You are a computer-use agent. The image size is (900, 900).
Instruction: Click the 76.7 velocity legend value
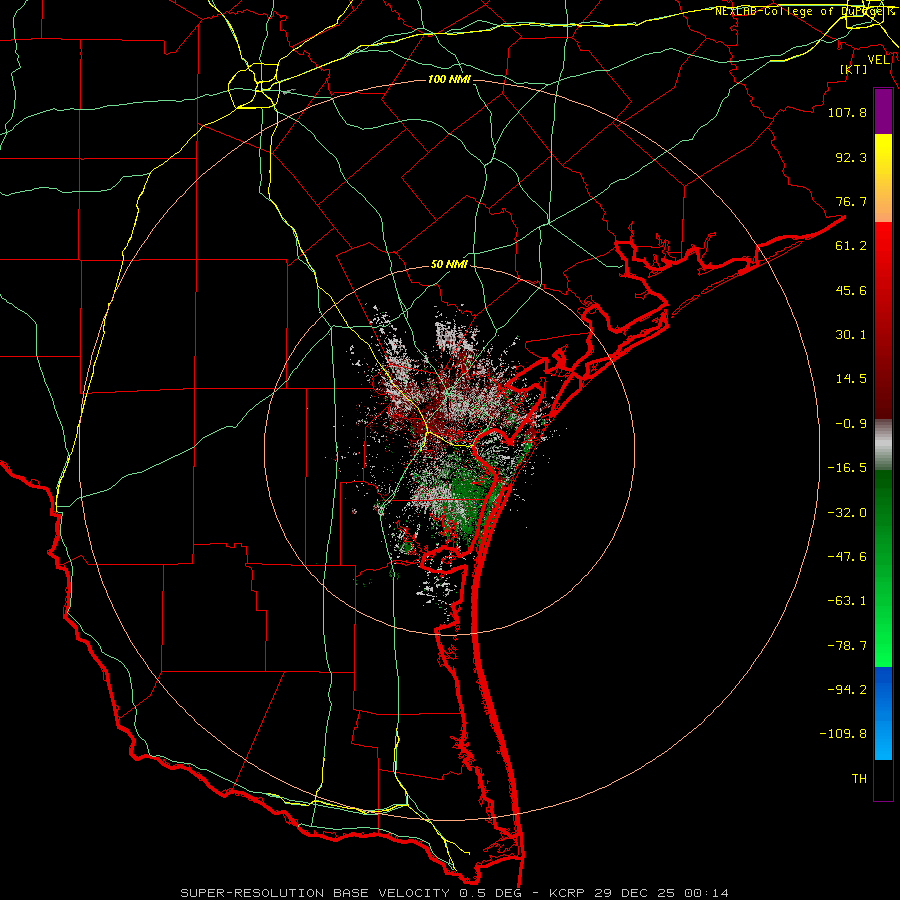(851, 201)
